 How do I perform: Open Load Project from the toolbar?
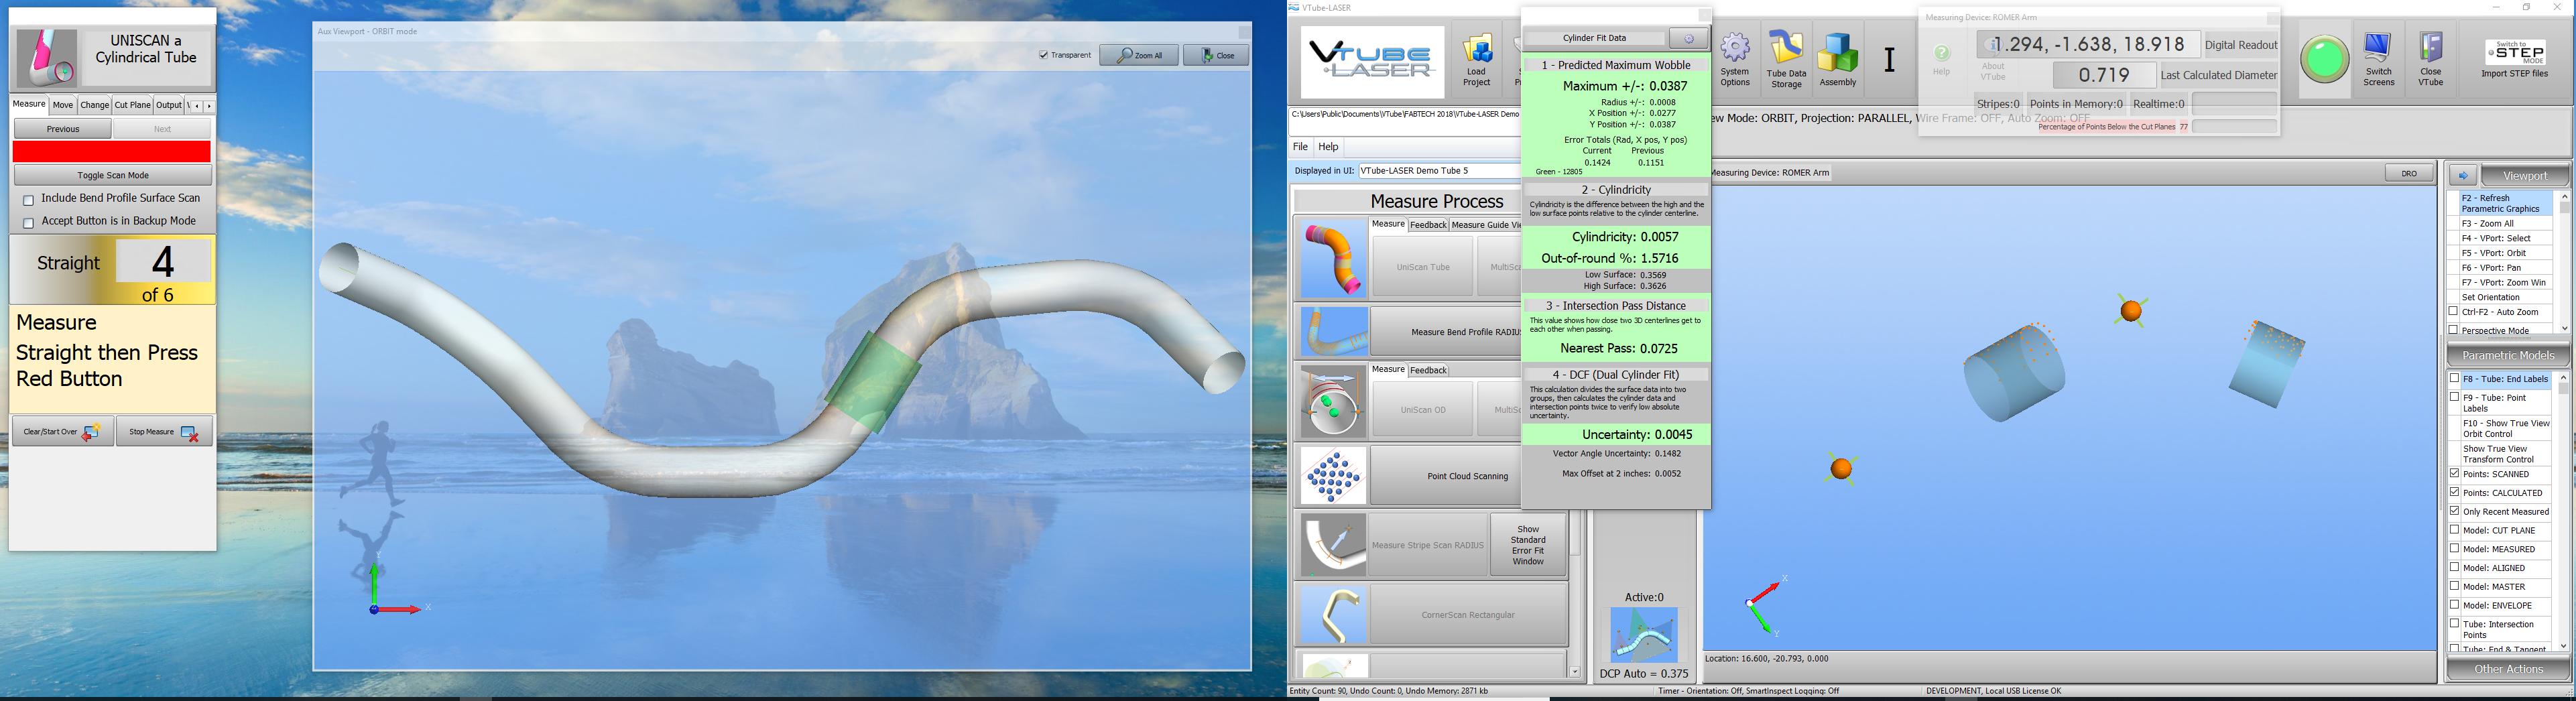[1477, 59]
